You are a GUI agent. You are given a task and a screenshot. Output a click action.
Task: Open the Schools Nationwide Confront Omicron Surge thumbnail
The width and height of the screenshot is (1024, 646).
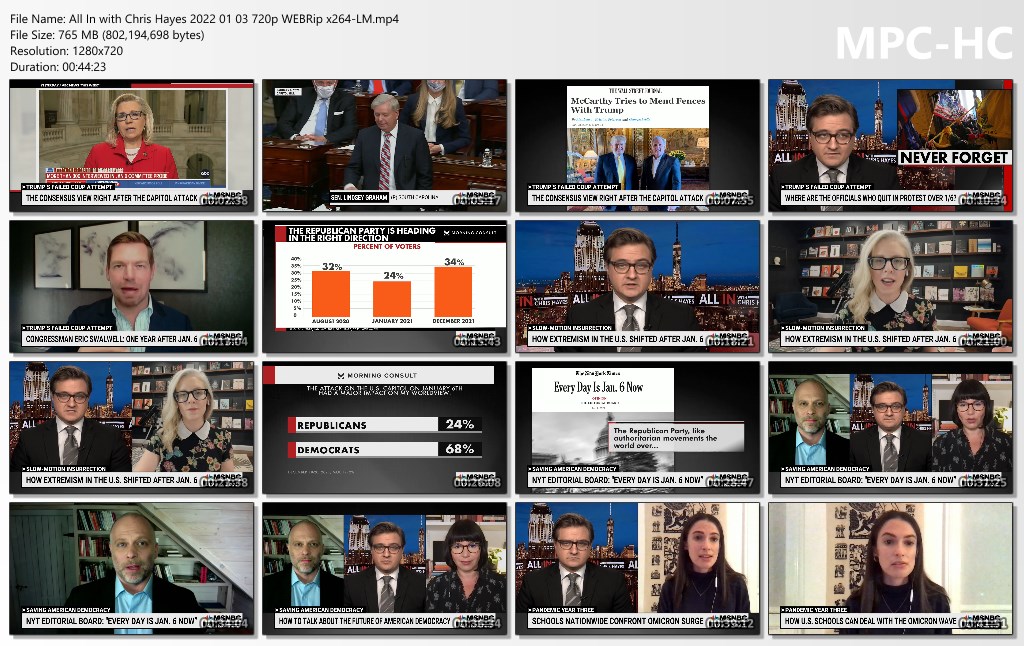coord(637,569)
